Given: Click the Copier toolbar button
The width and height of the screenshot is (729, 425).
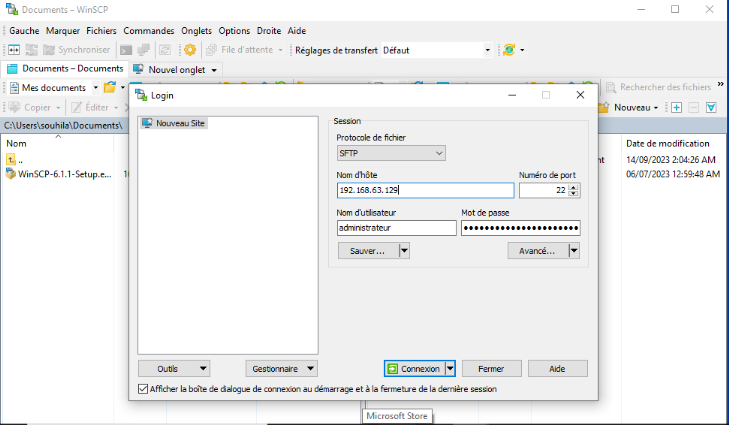Looking at the screenshot, I should click(34, 107).
